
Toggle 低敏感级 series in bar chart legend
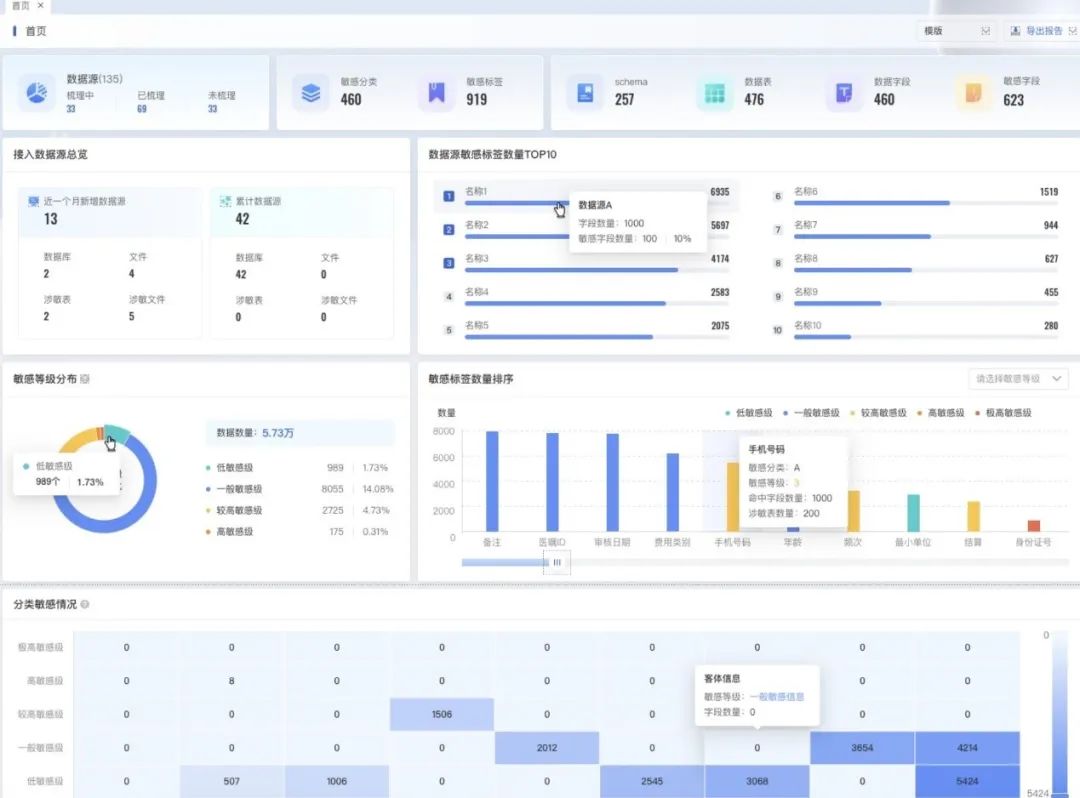coord(749,412)
